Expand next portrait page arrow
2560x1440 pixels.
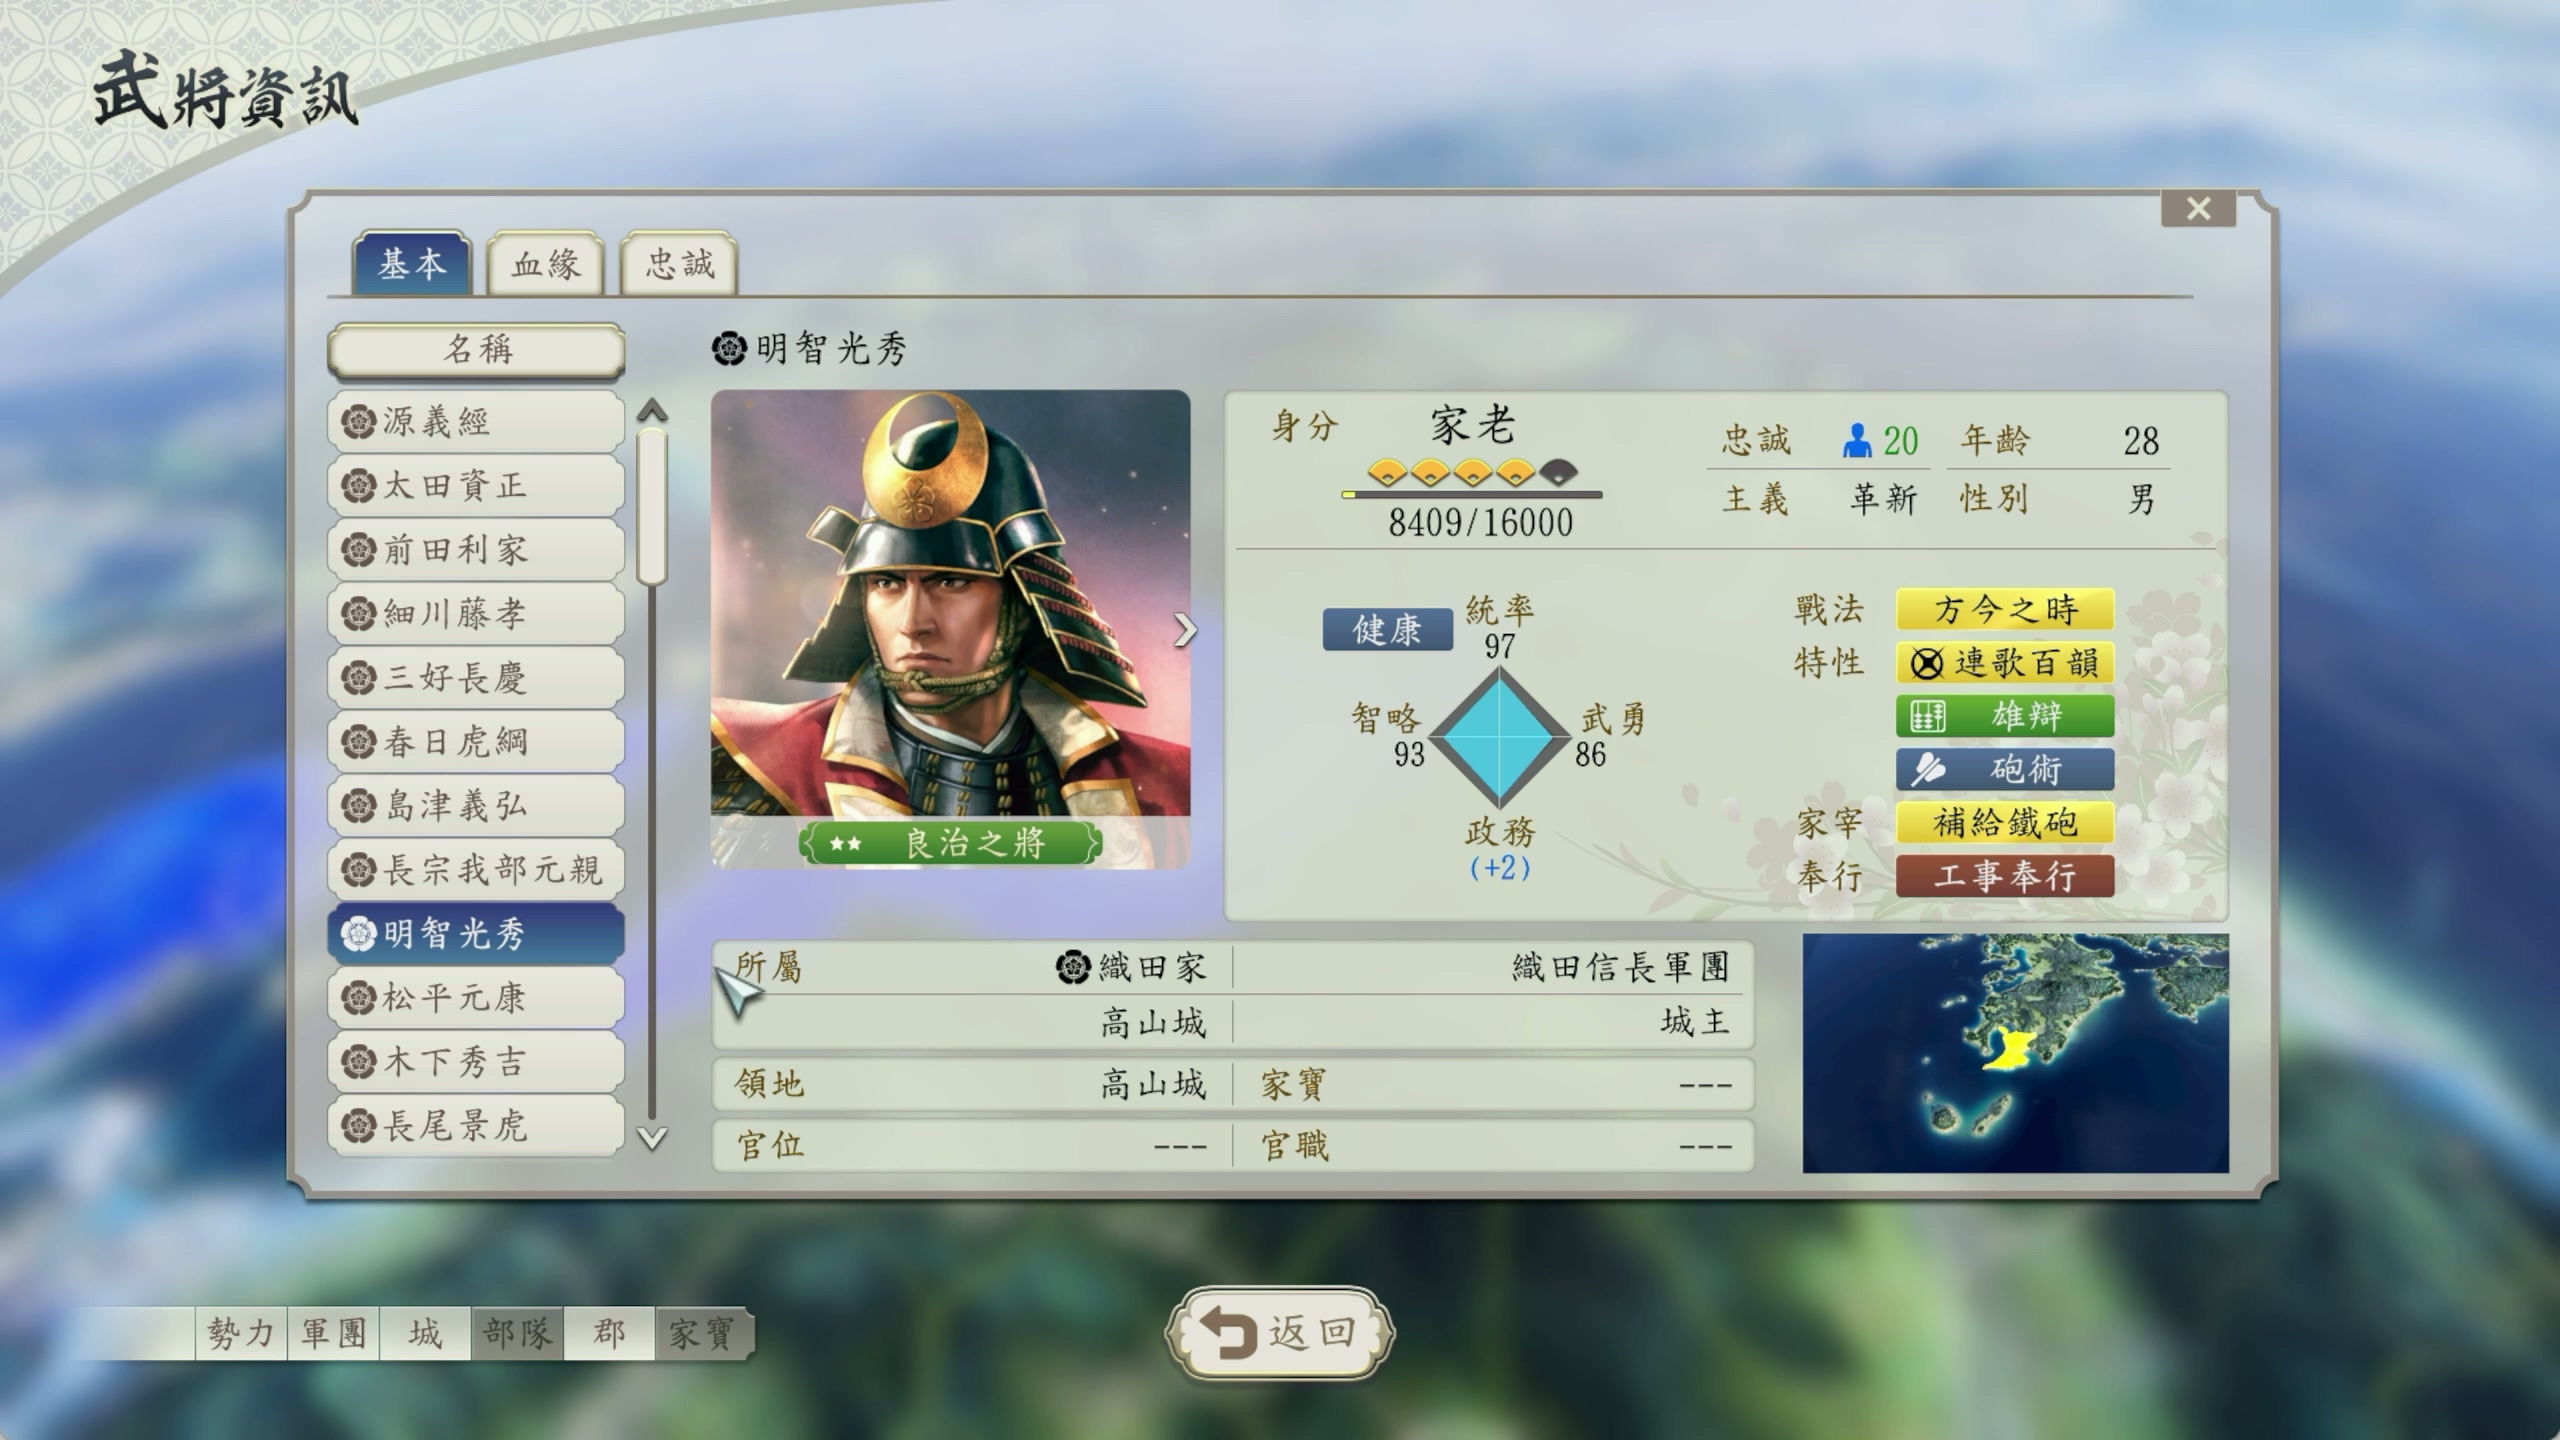click(1185, 630)
